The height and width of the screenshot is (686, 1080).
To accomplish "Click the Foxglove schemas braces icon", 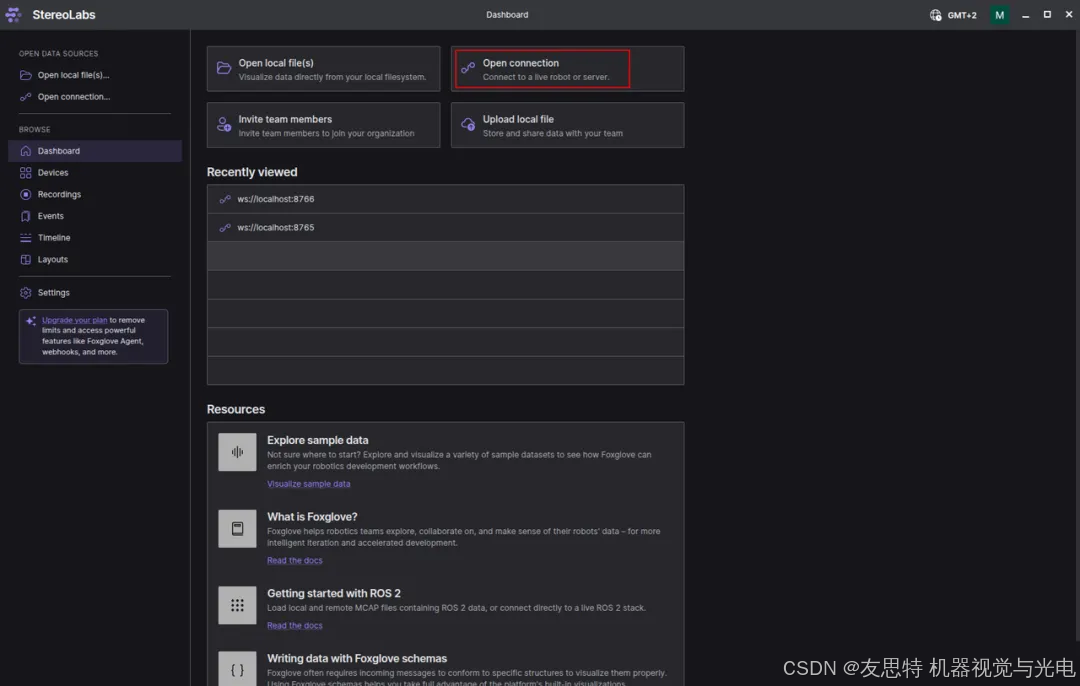I will click(x=237, y=669).
